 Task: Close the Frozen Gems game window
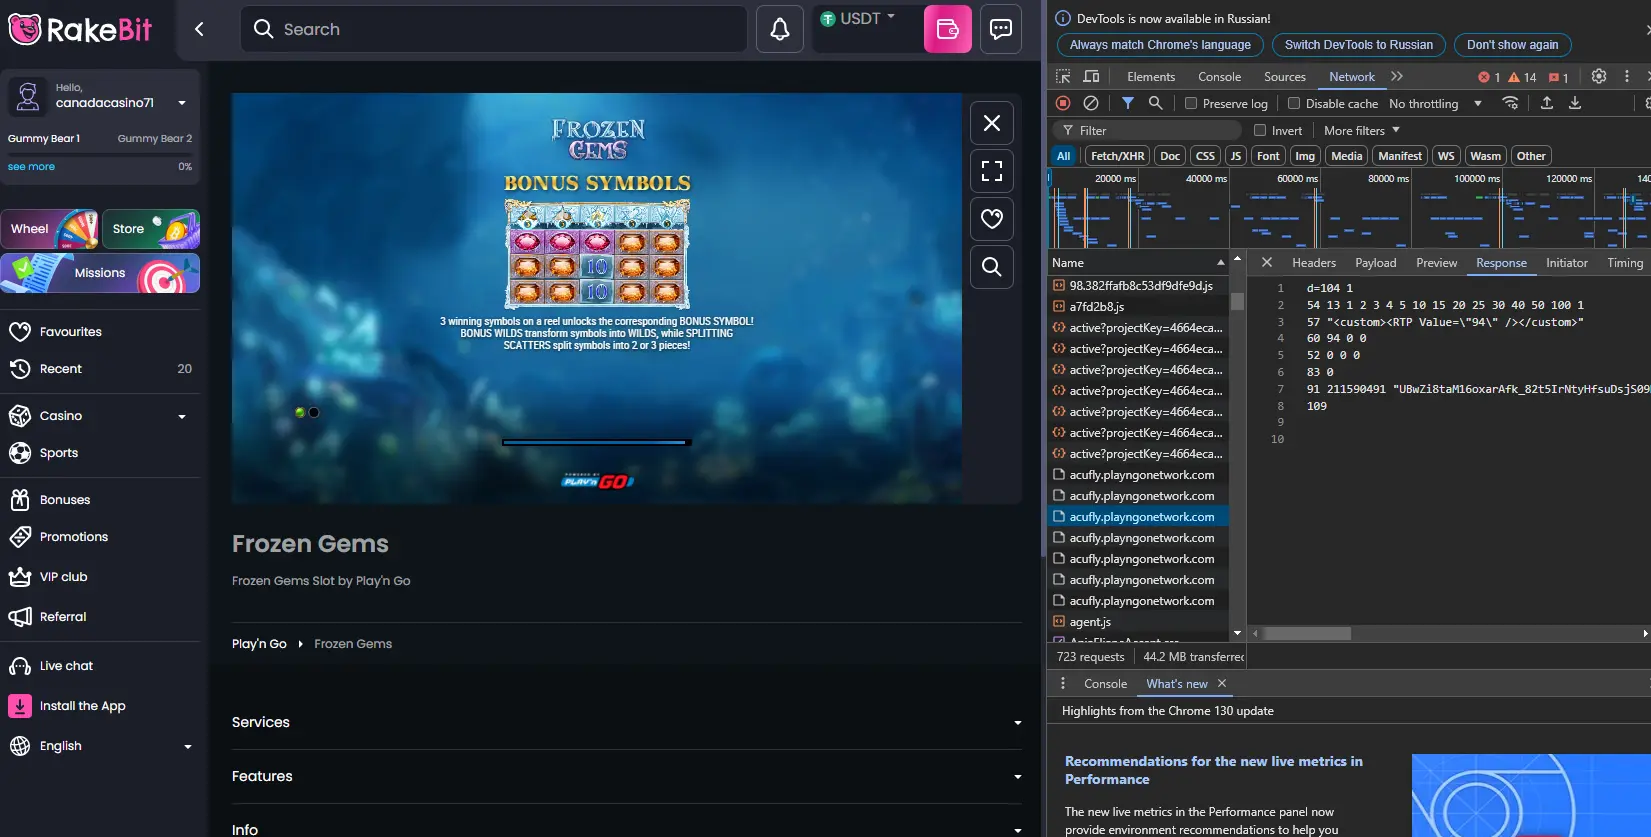click(x=991, y=123)
